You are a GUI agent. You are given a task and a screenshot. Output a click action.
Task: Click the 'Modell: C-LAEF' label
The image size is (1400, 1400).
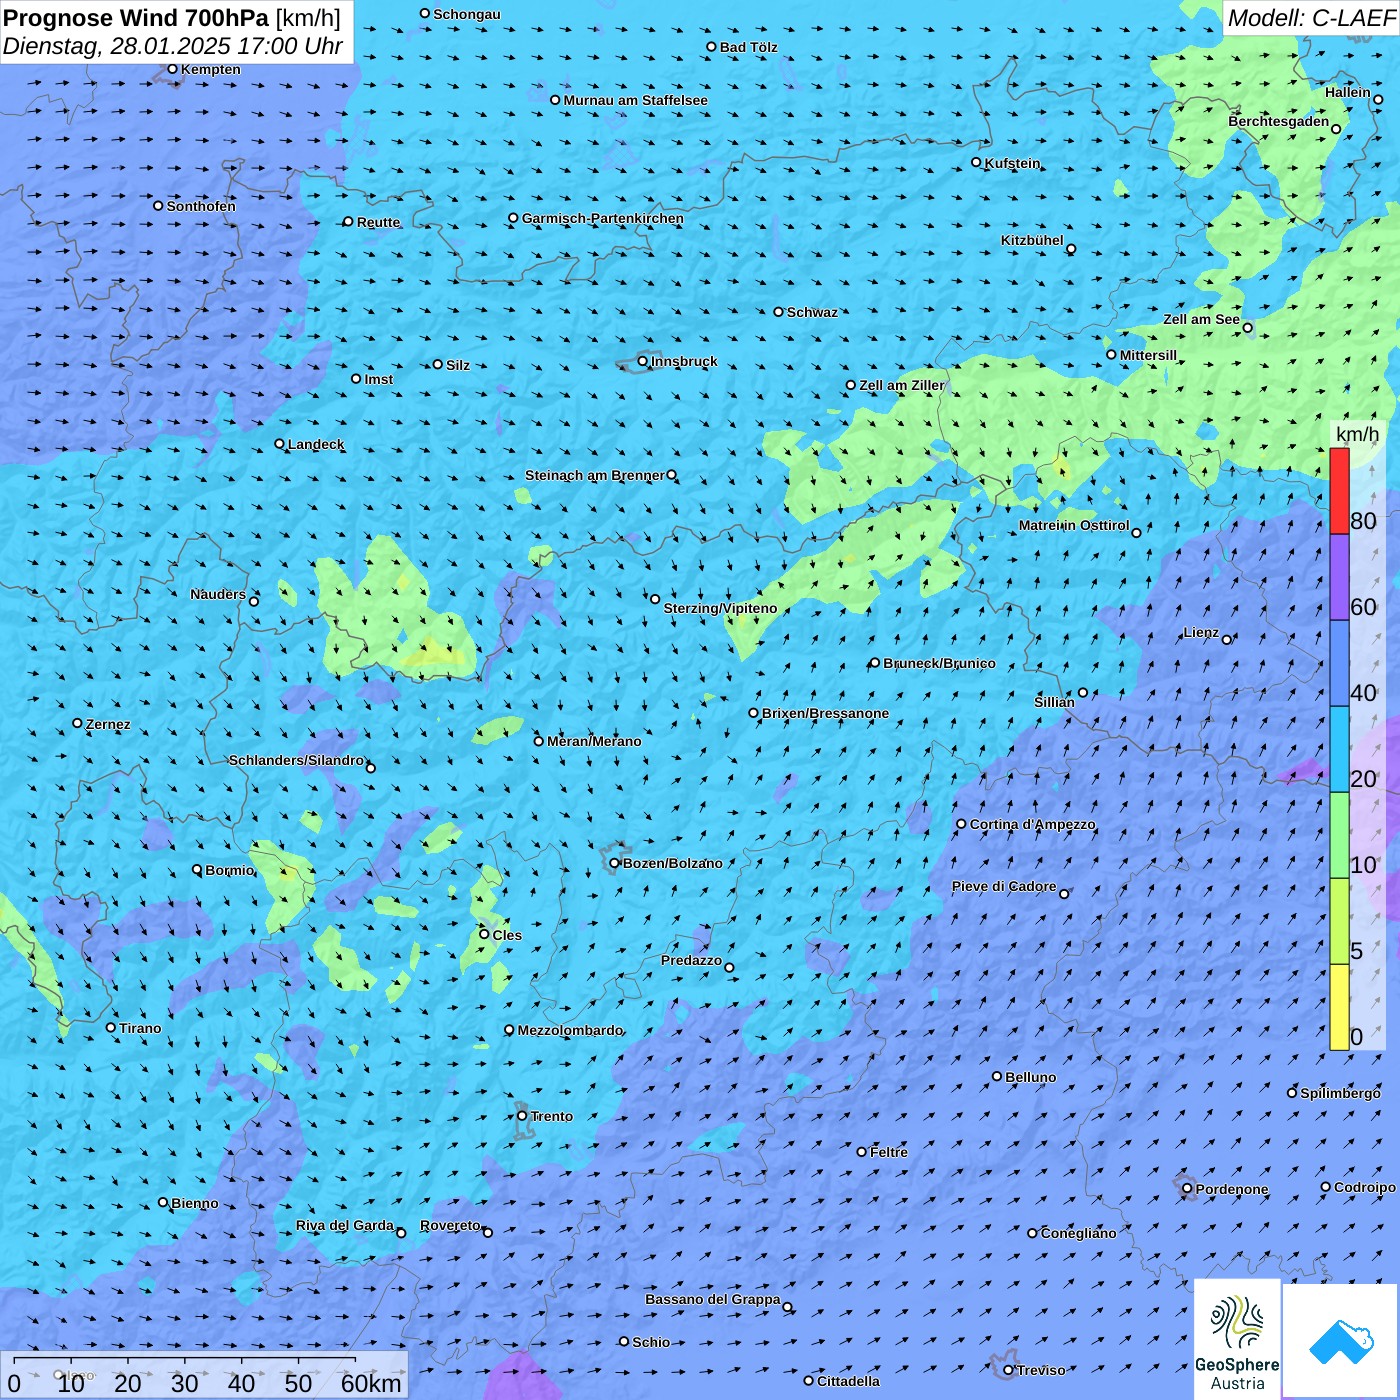tap(1311, 18)
